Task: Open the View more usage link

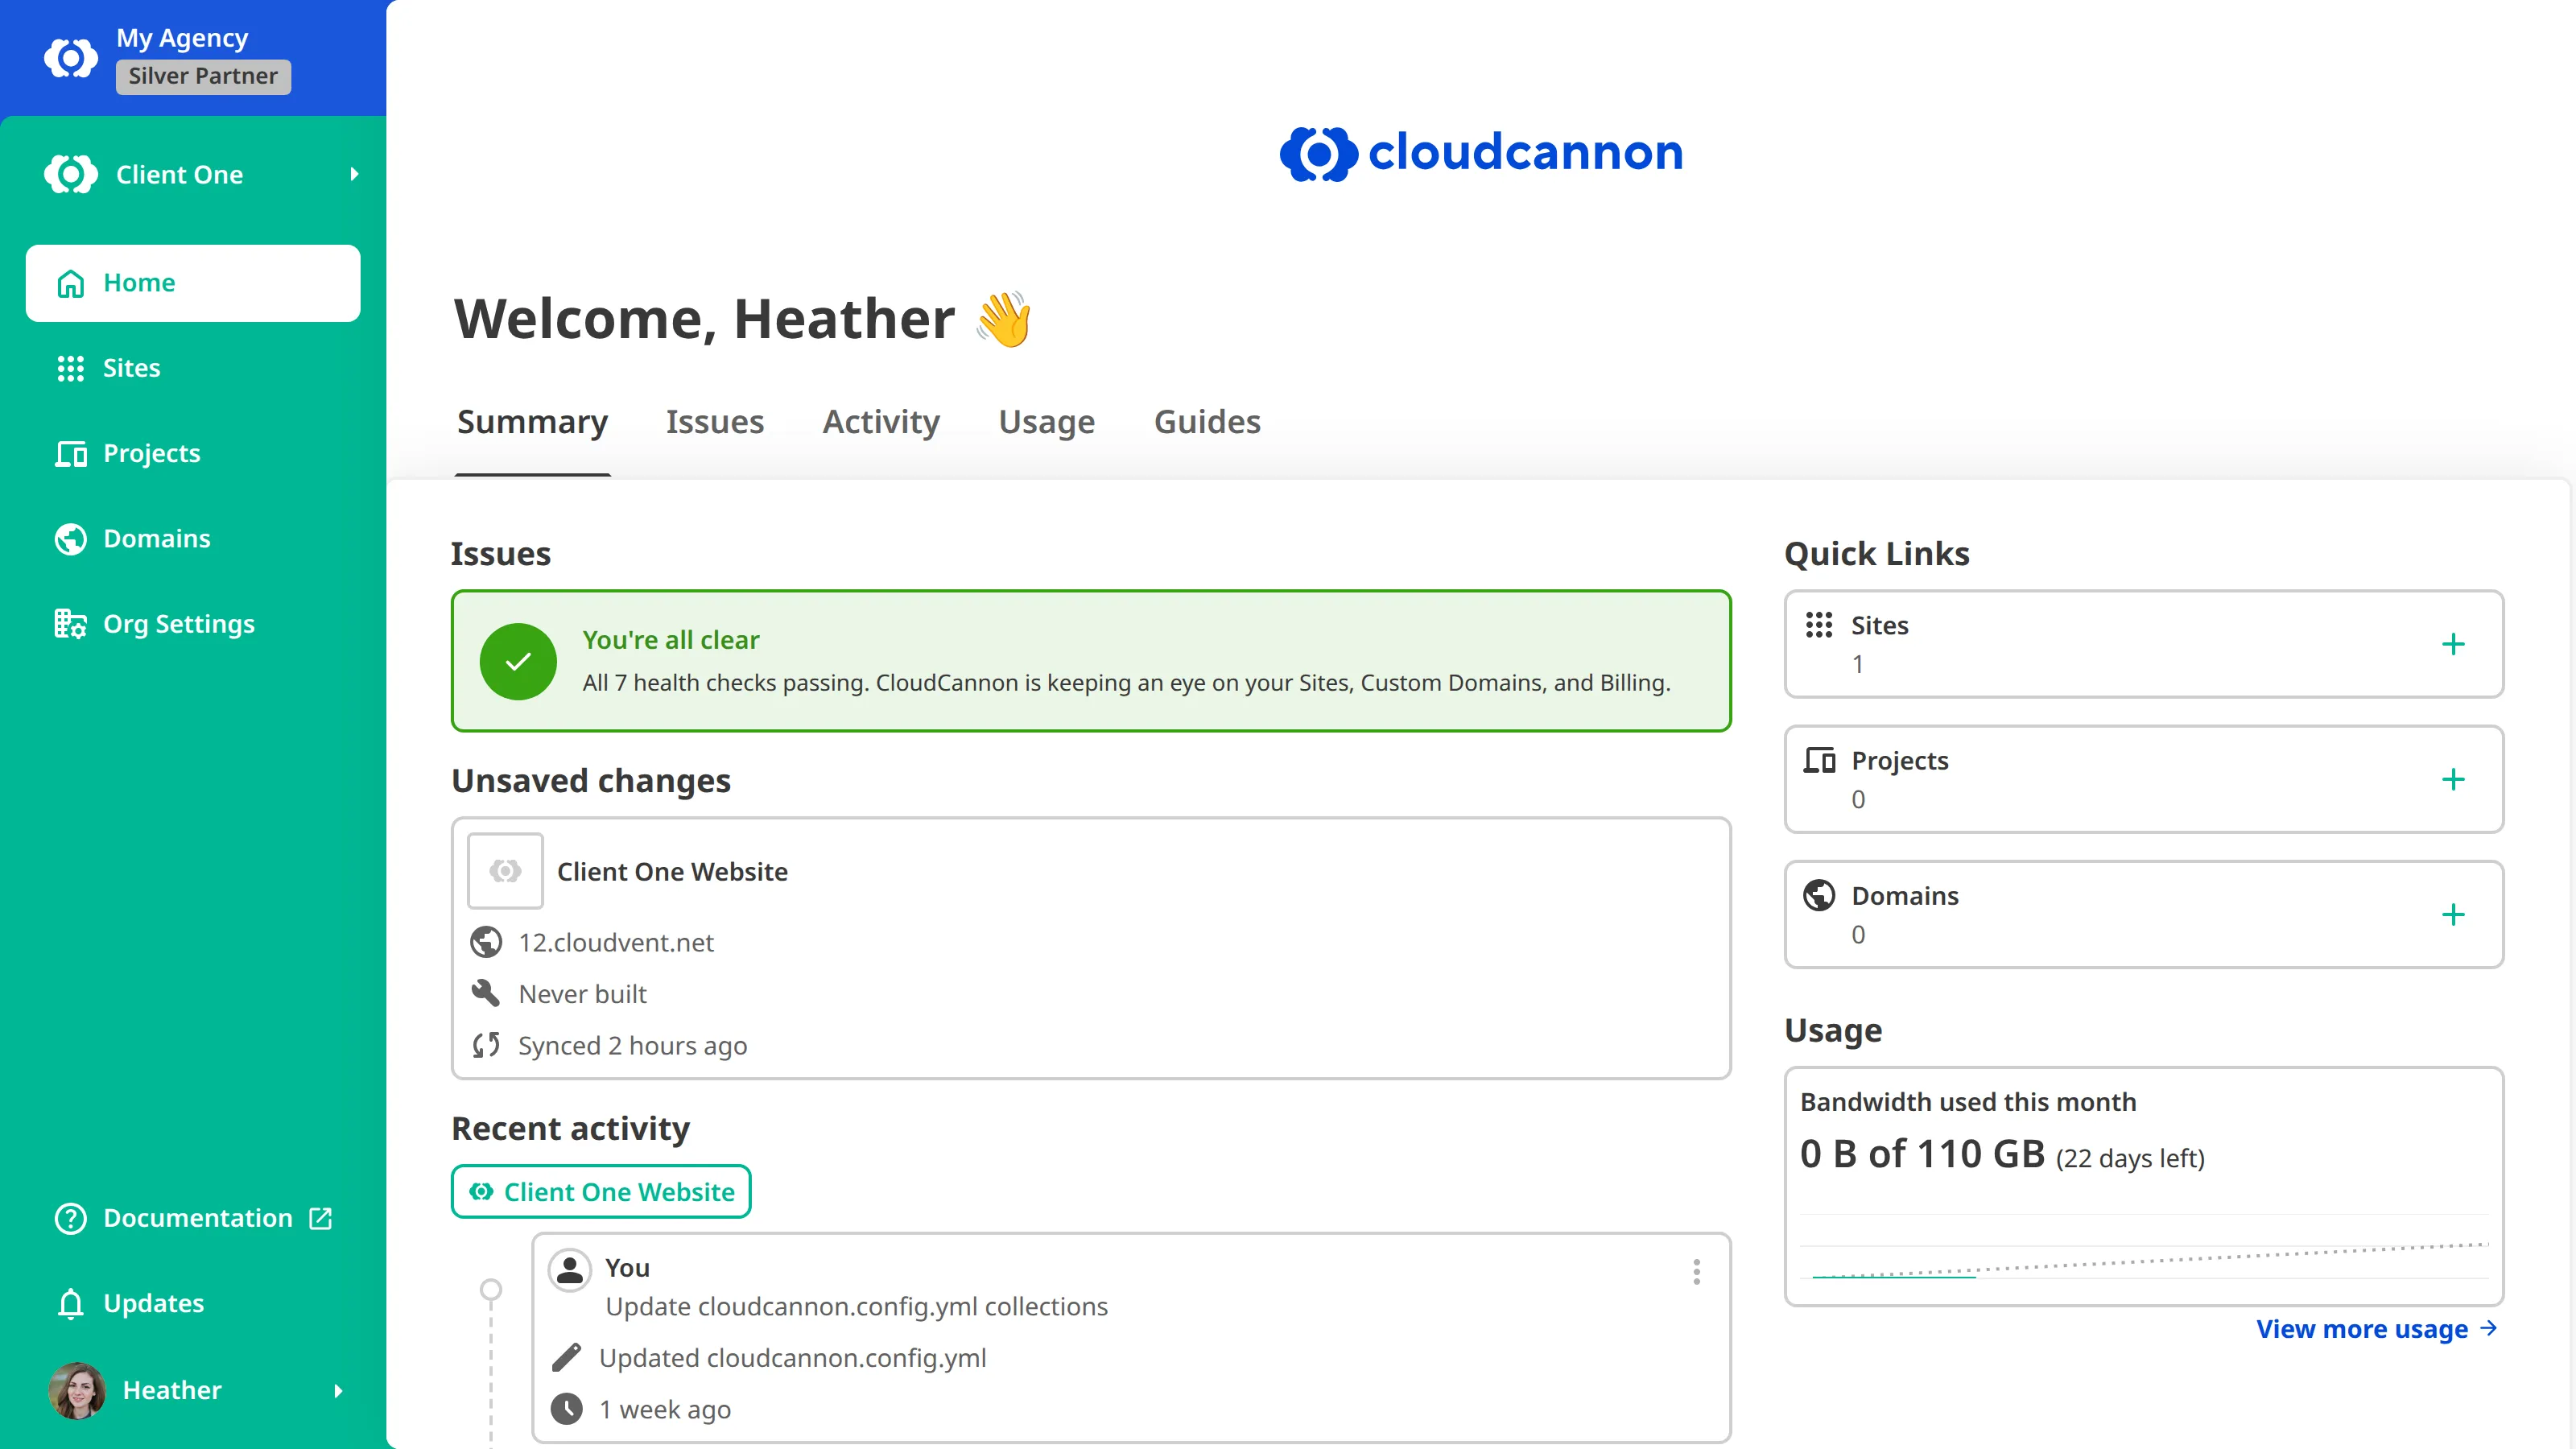Action: (2377, 1329)
